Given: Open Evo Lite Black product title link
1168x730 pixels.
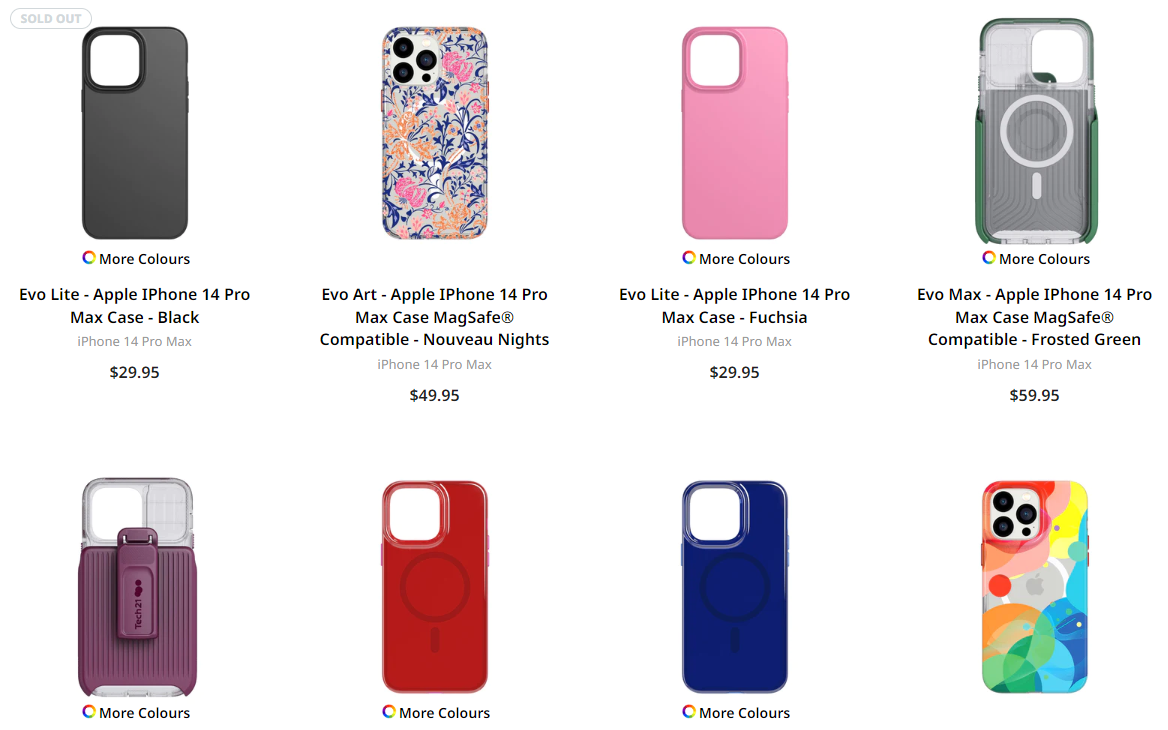Looking at the screenshot, I should click(135, 305).
